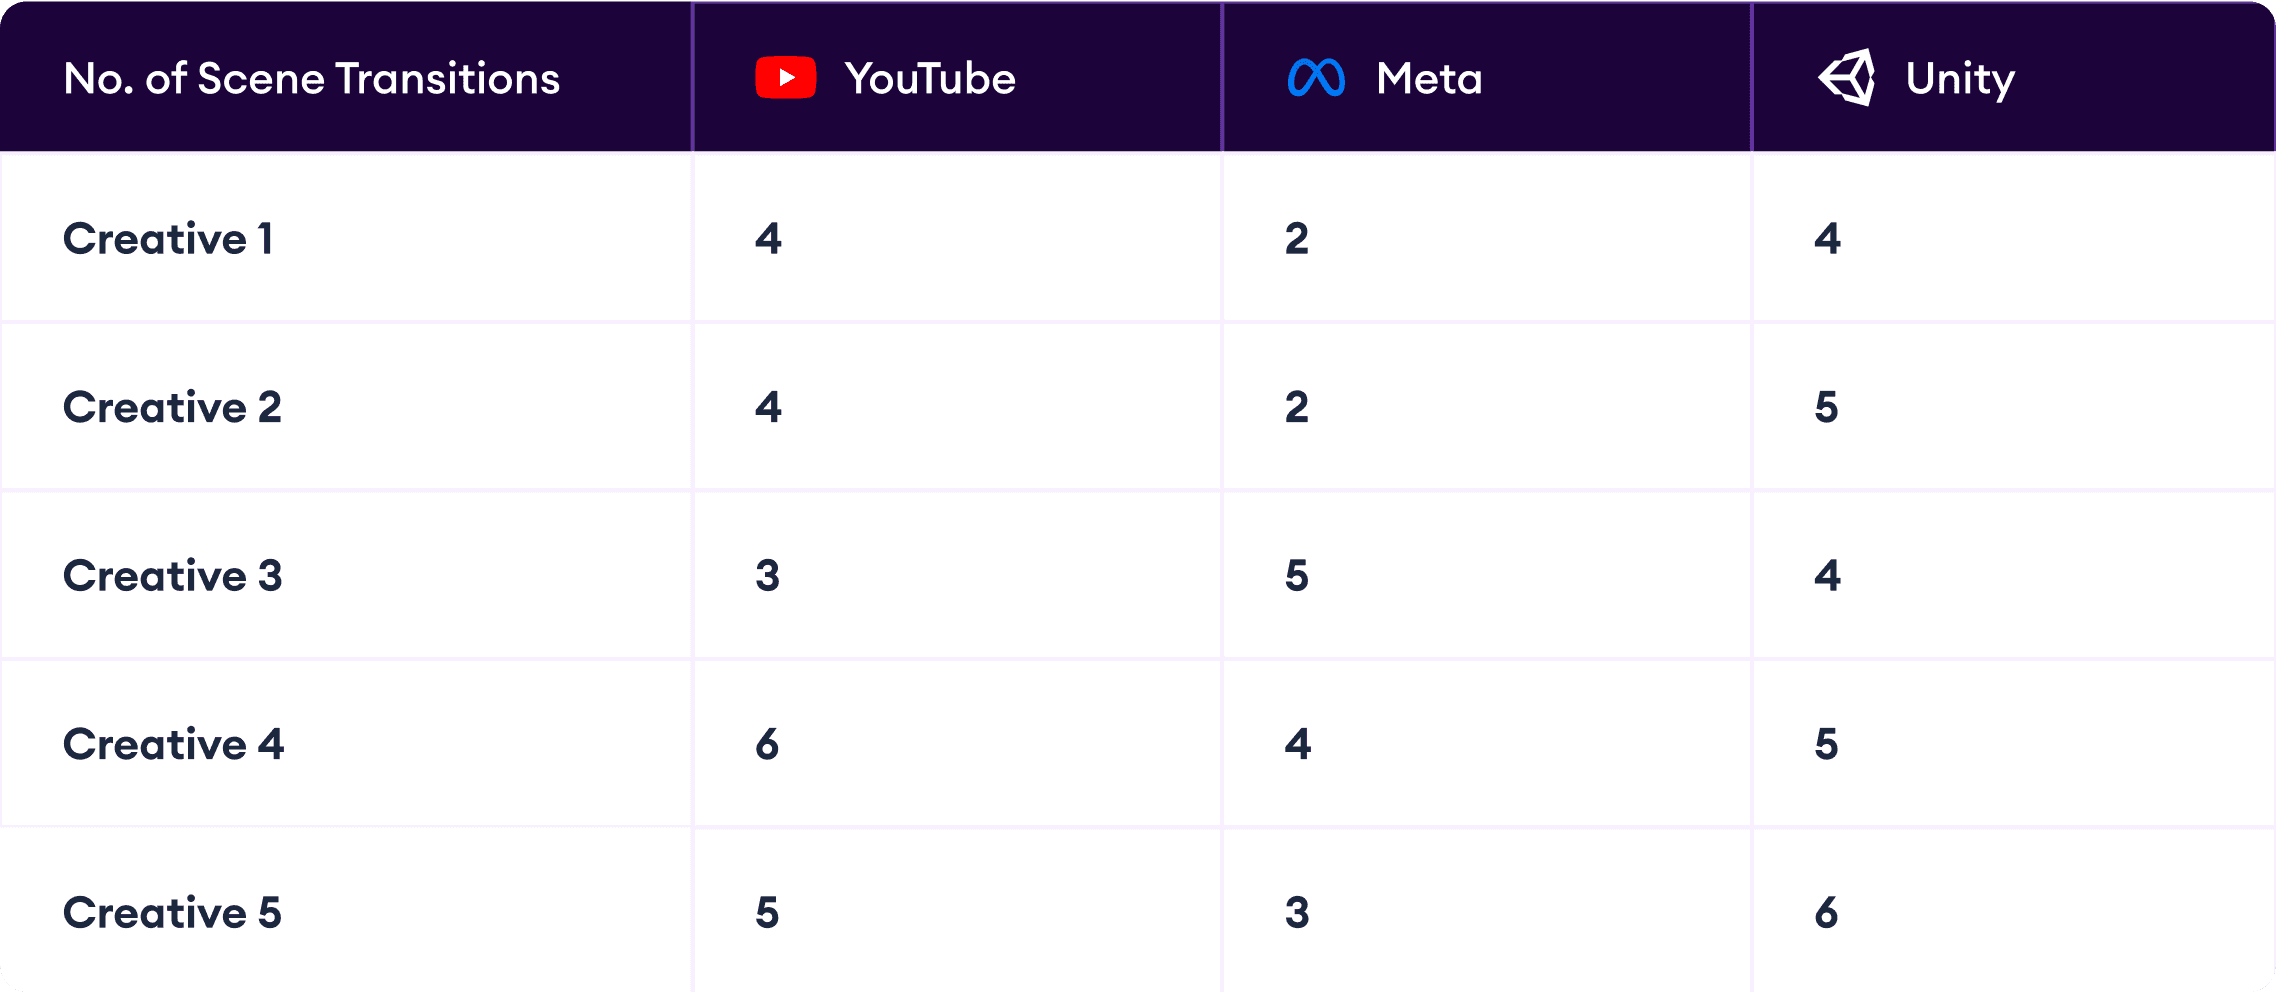The width and height of the screenshot is (2276, 992).
Task: Click the Unity cube logo icon
Action: [1846, 77]
